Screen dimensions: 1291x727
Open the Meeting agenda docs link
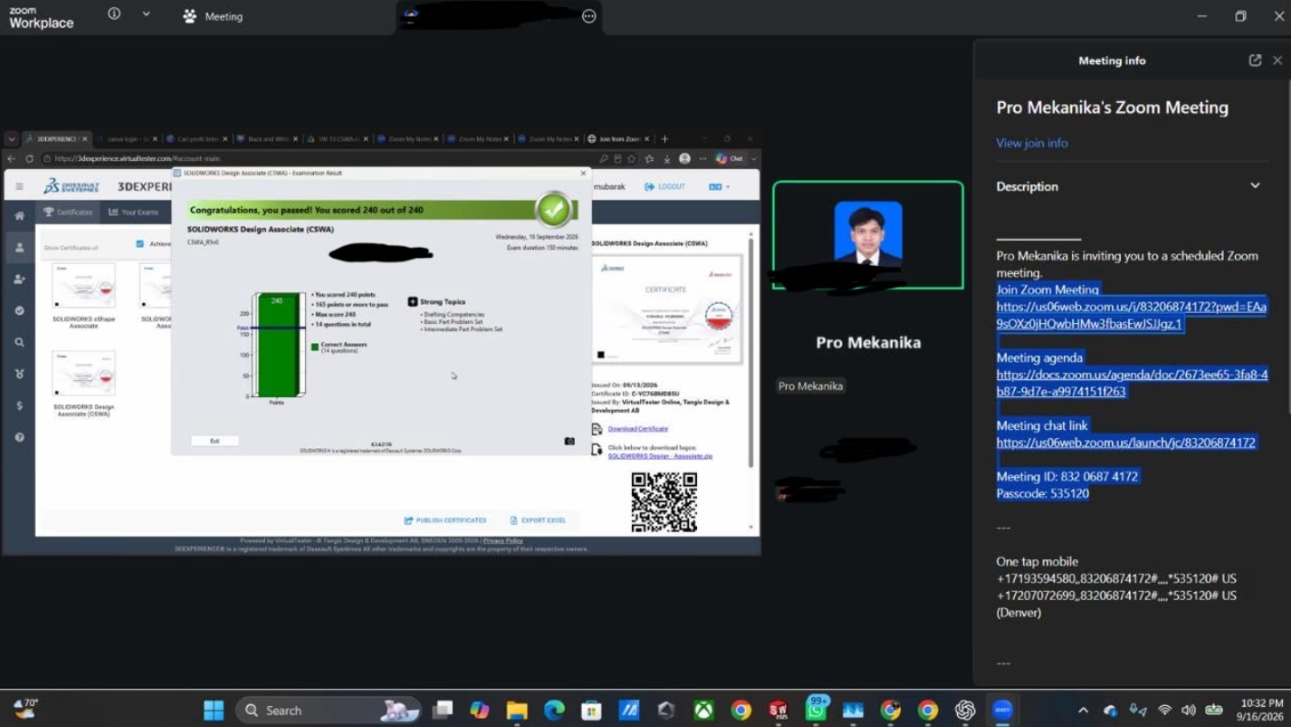(x=1132, y=383)
